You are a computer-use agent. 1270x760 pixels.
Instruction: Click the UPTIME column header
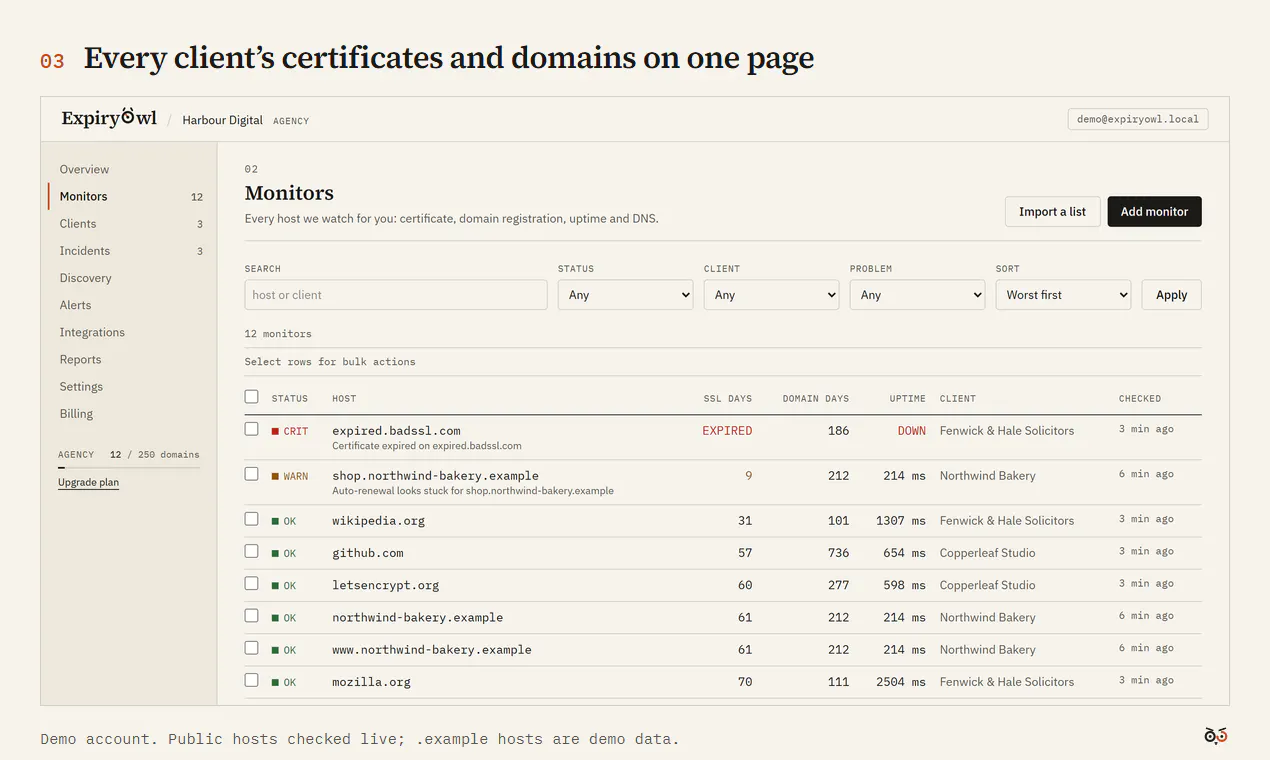(907, 398)
